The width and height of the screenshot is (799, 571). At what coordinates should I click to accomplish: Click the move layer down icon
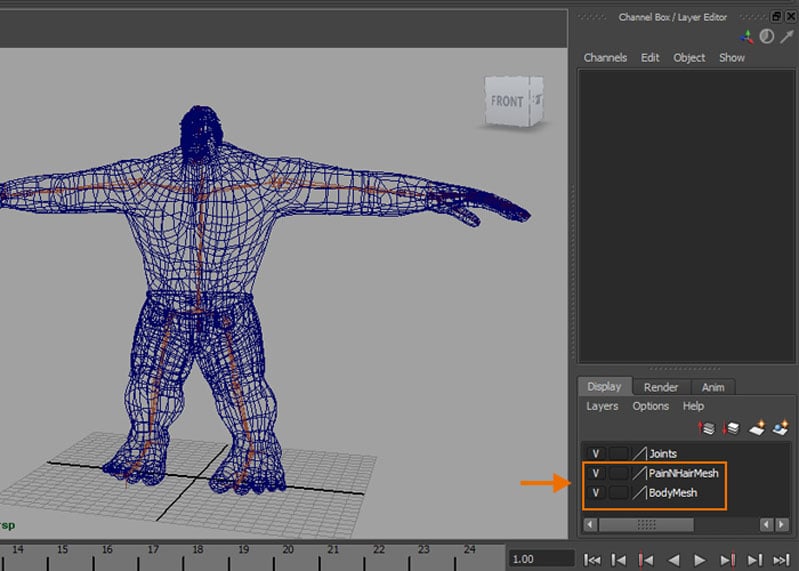[x=730, y=428]
